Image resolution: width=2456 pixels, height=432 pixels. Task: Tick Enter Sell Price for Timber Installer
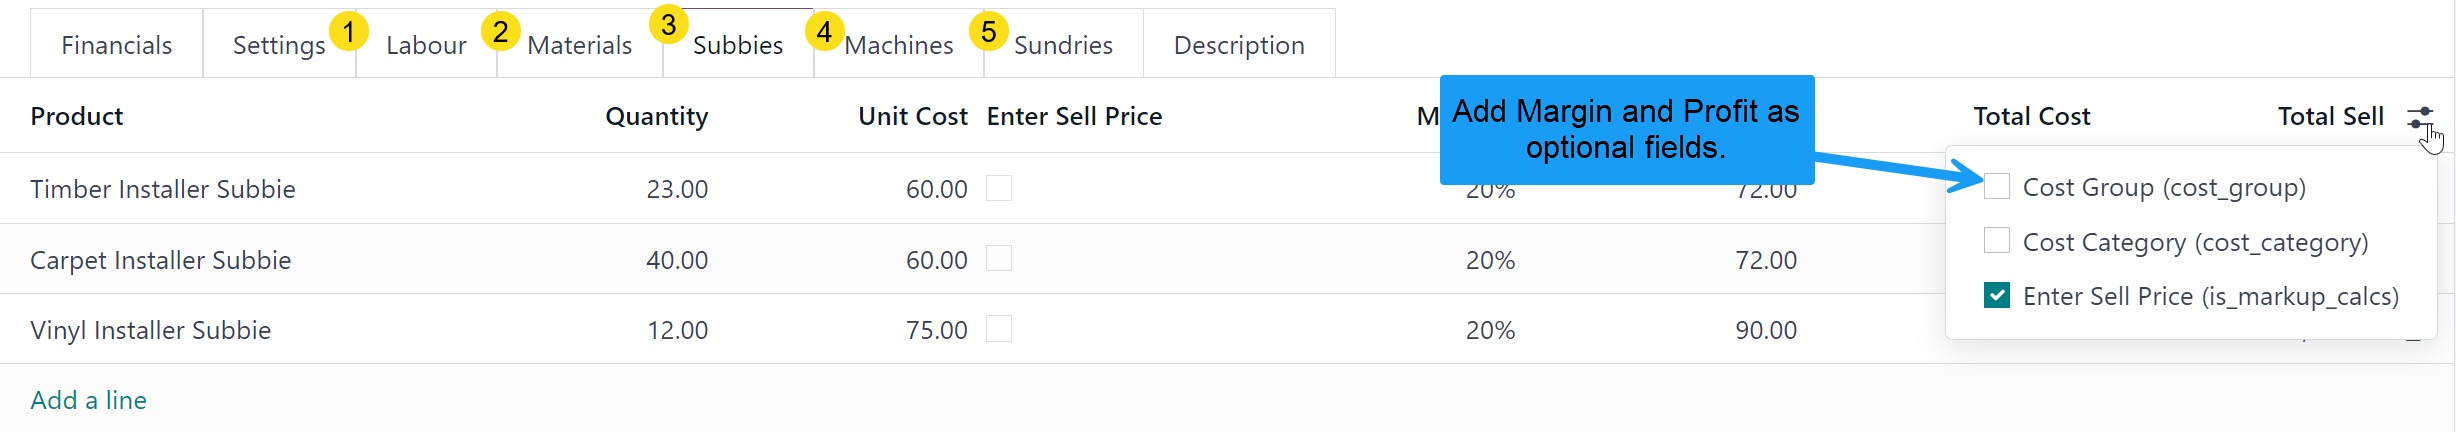[x=999, y=188]
